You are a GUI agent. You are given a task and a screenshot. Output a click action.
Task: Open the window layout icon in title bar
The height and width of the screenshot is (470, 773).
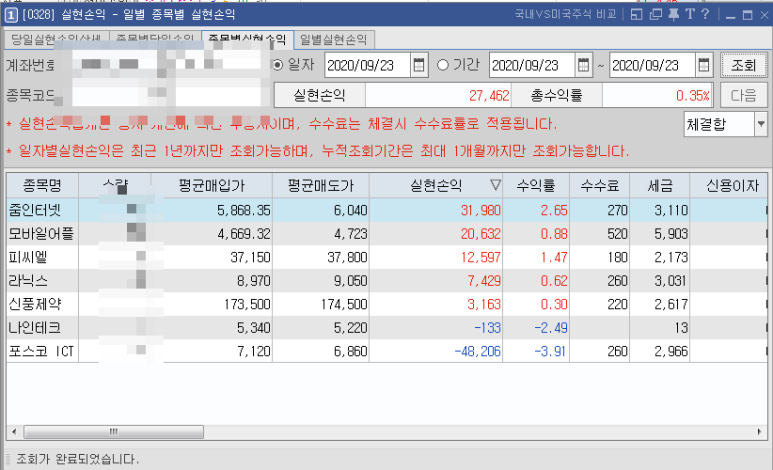pyautogui.click(x=636, y=15)
